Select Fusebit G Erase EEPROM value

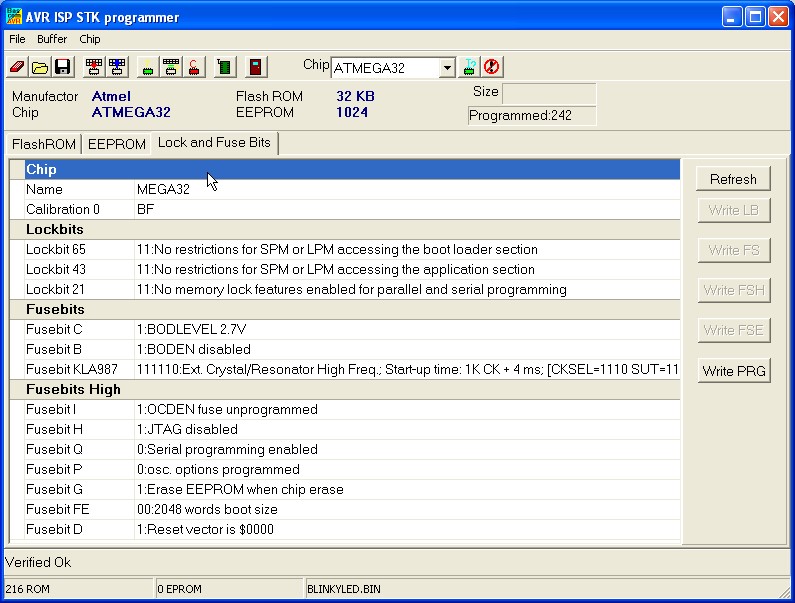coord(407,490)
